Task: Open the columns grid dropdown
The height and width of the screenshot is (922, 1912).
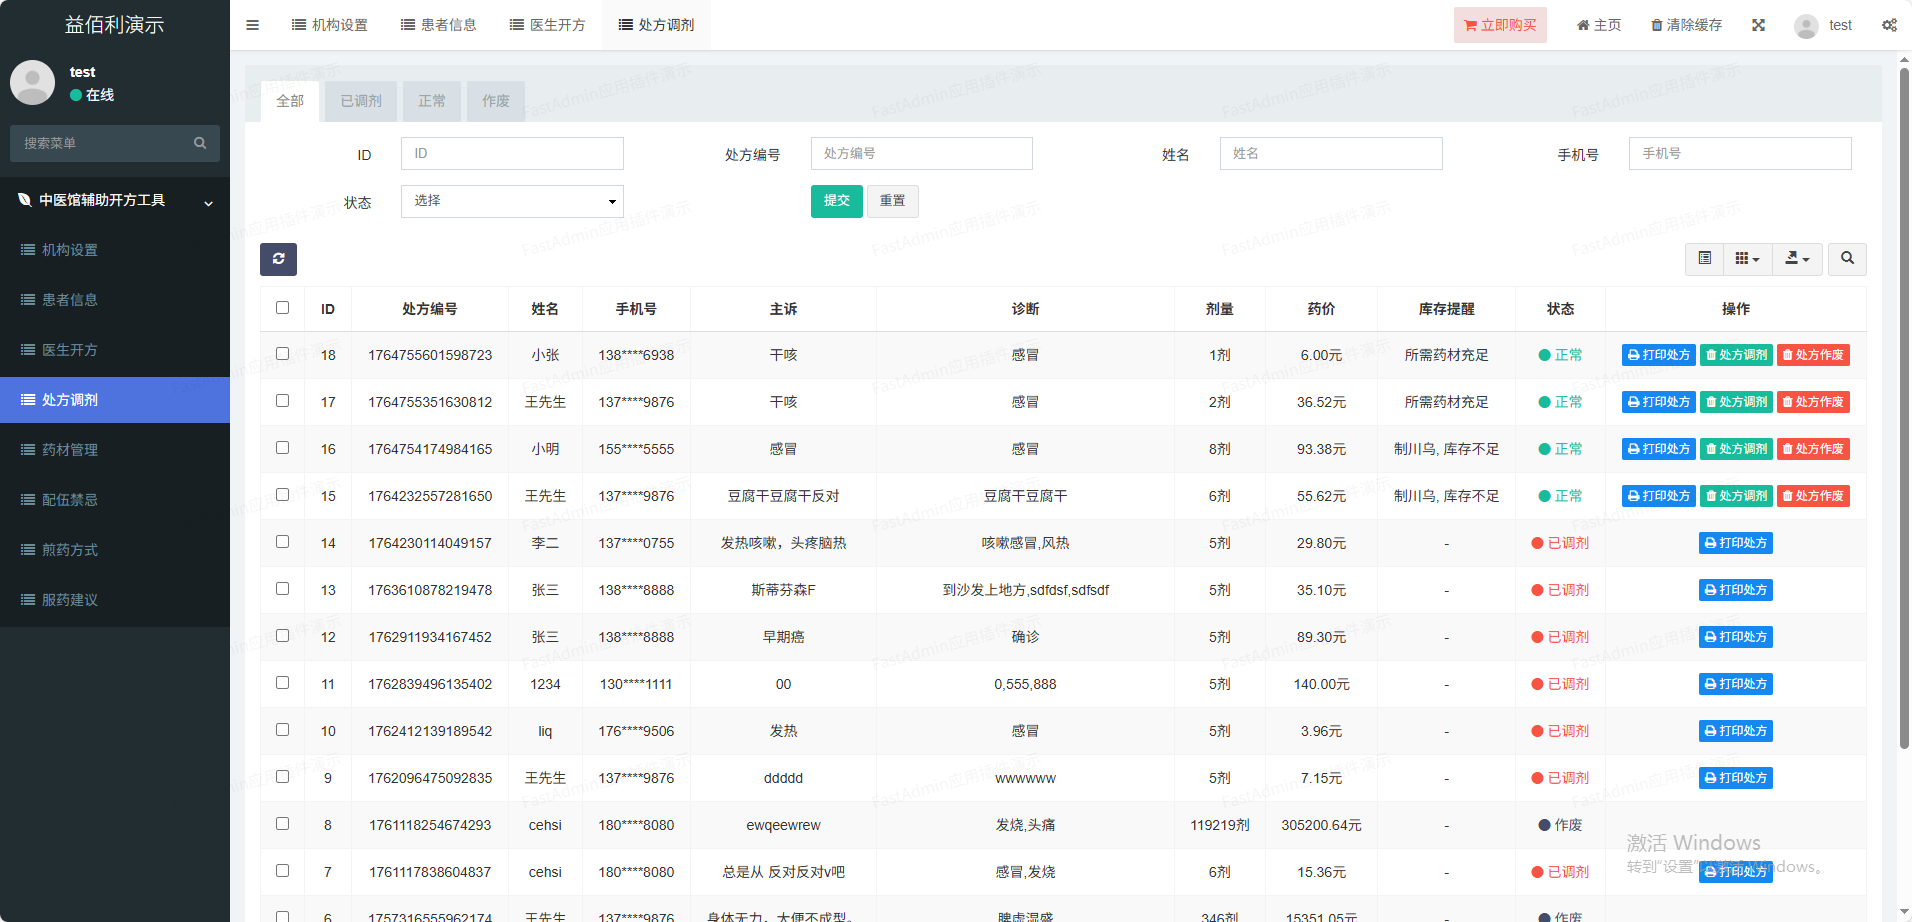Action: coord(1747,259)
